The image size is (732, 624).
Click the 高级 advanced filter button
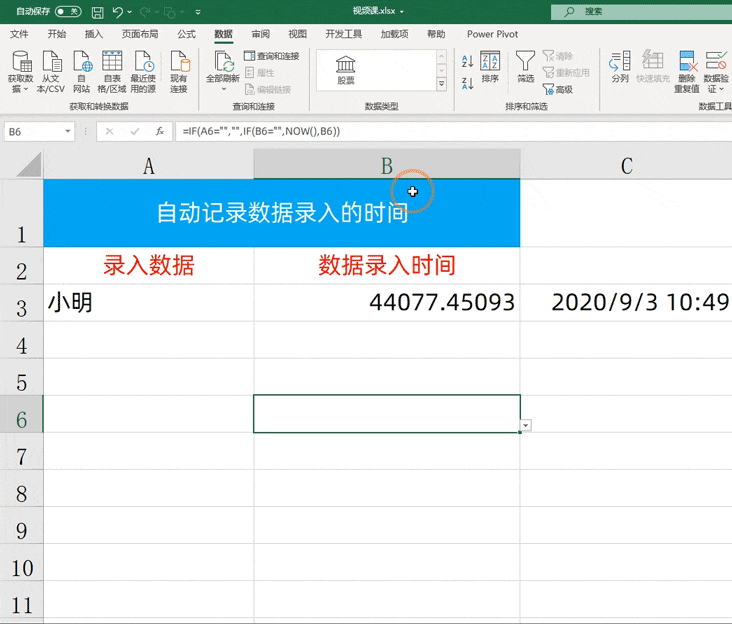point(558,89)
